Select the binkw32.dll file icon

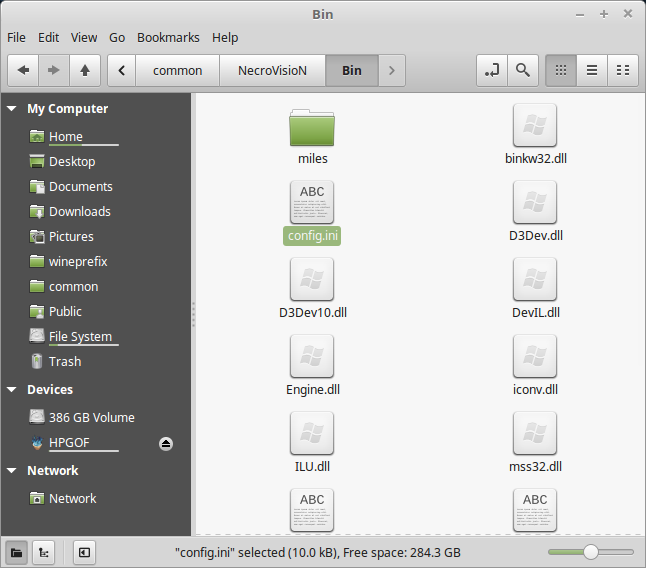pos(535,125)
